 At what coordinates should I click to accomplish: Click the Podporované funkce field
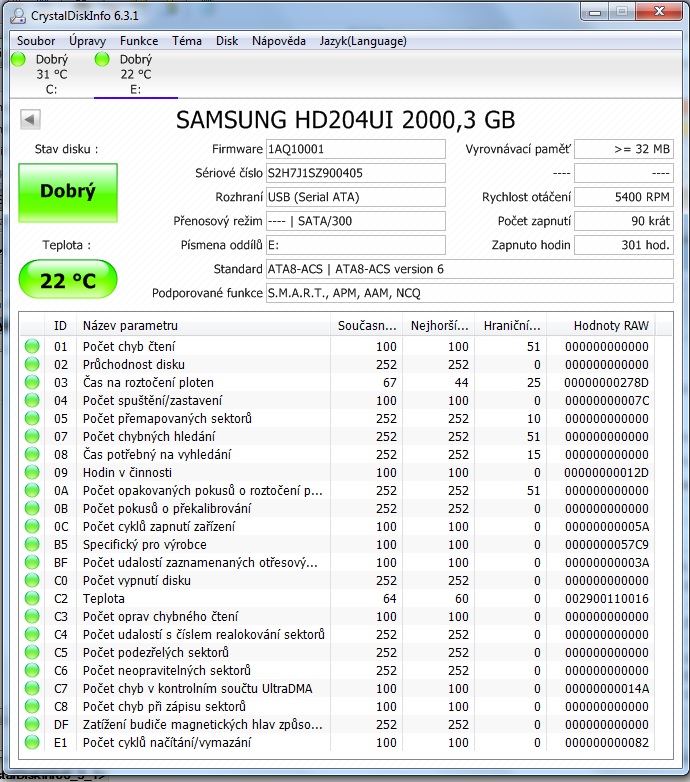click(470, 293)
